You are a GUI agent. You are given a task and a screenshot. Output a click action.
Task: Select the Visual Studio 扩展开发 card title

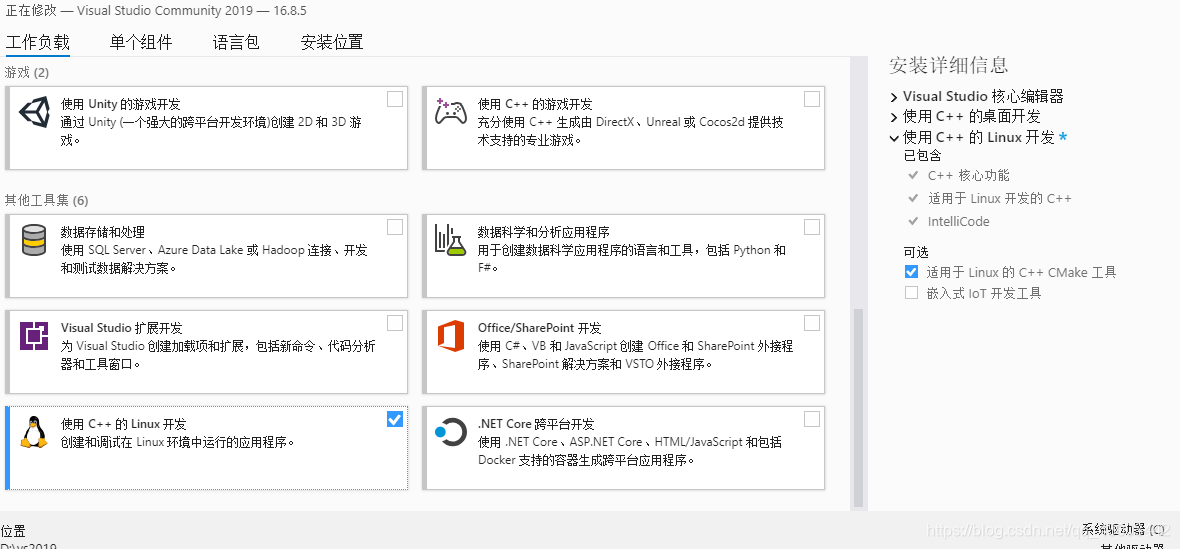(121, 329)
